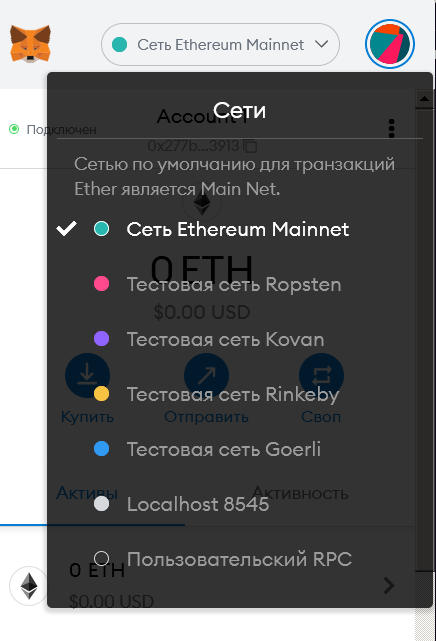Click the pink Ropsten color dot
The image size is (436, 641).
tap(101, 283)
